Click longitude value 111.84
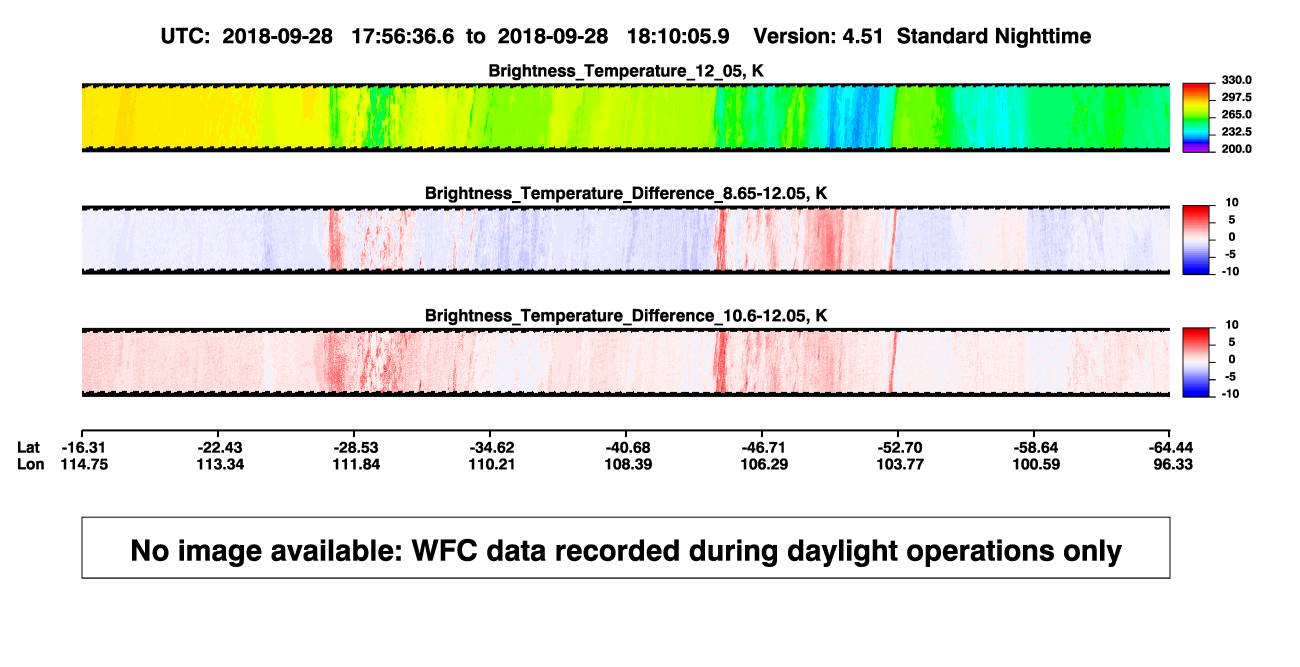1300x667 pixels. [358, 464]
